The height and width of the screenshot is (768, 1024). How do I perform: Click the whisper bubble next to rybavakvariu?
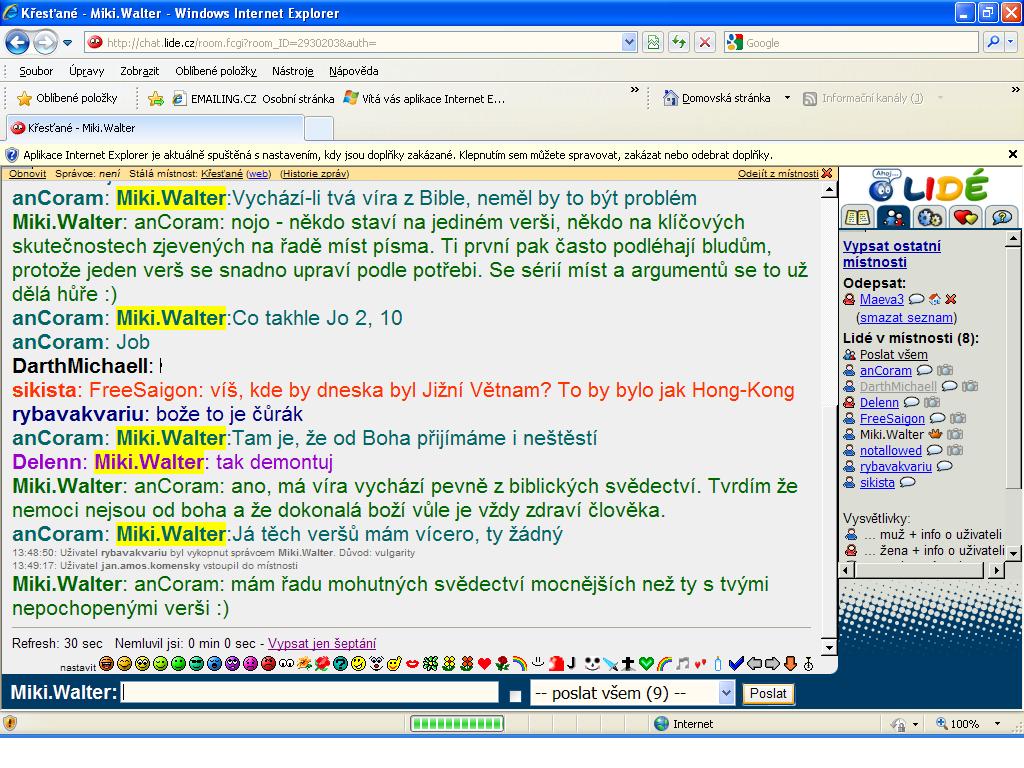click(944, 466)
